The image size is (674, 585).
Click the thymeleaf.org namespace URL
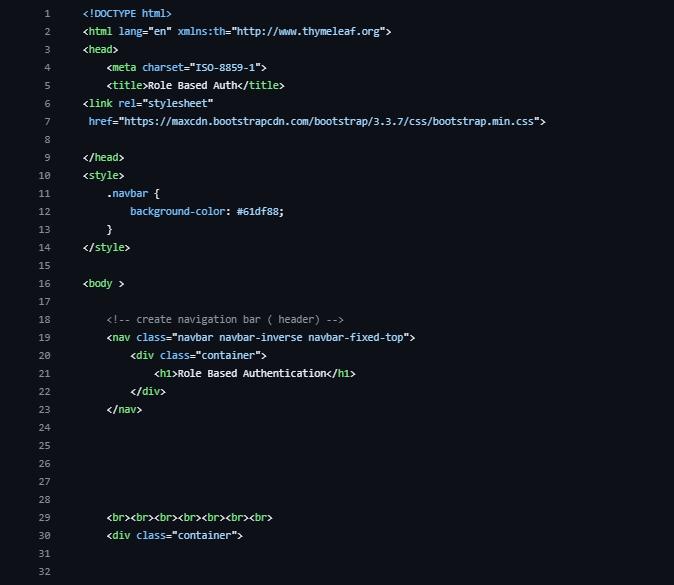tap(308, 32)
